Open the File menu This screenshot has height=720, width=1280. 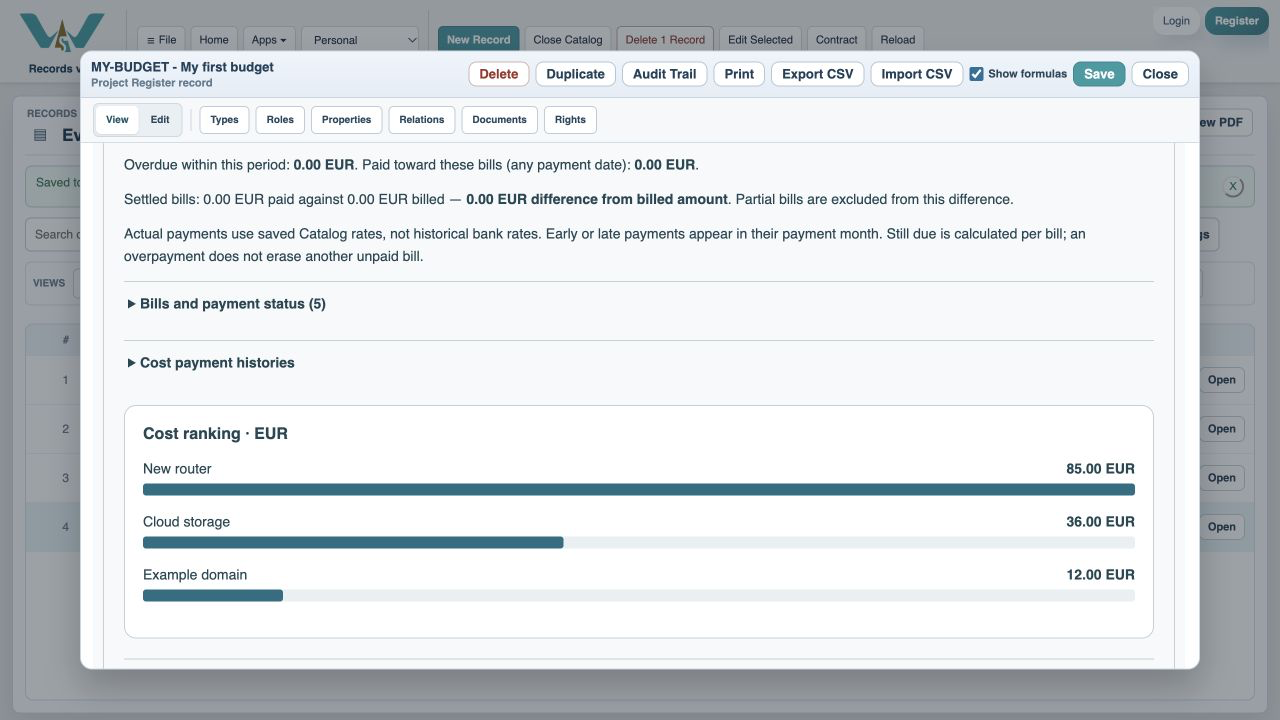tap(161, 40)
